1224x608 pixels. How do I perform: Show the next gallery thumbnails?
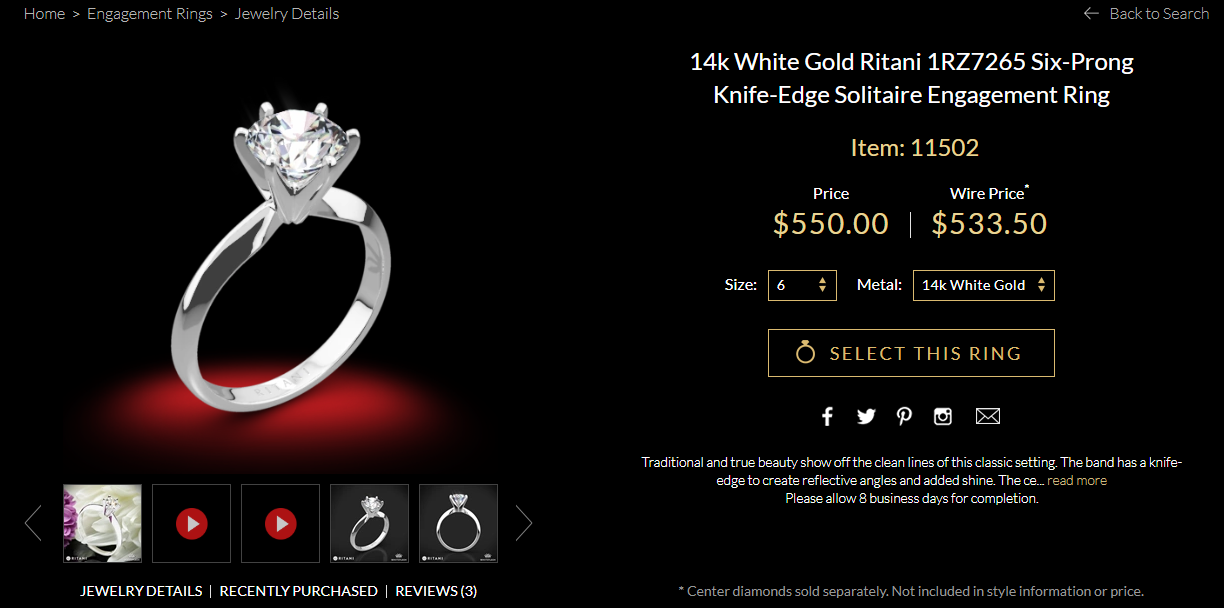pos(524,522)
